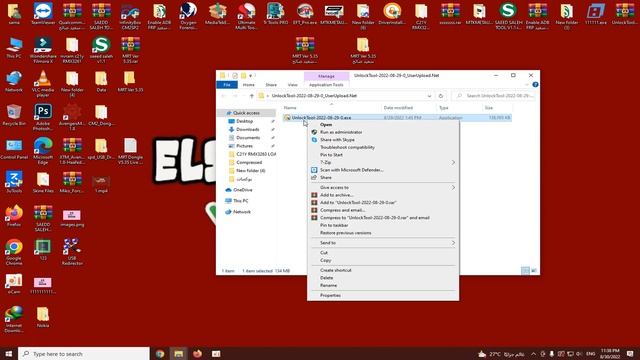
Task: Show hidden system tray icons
Action: coord(533,354)
